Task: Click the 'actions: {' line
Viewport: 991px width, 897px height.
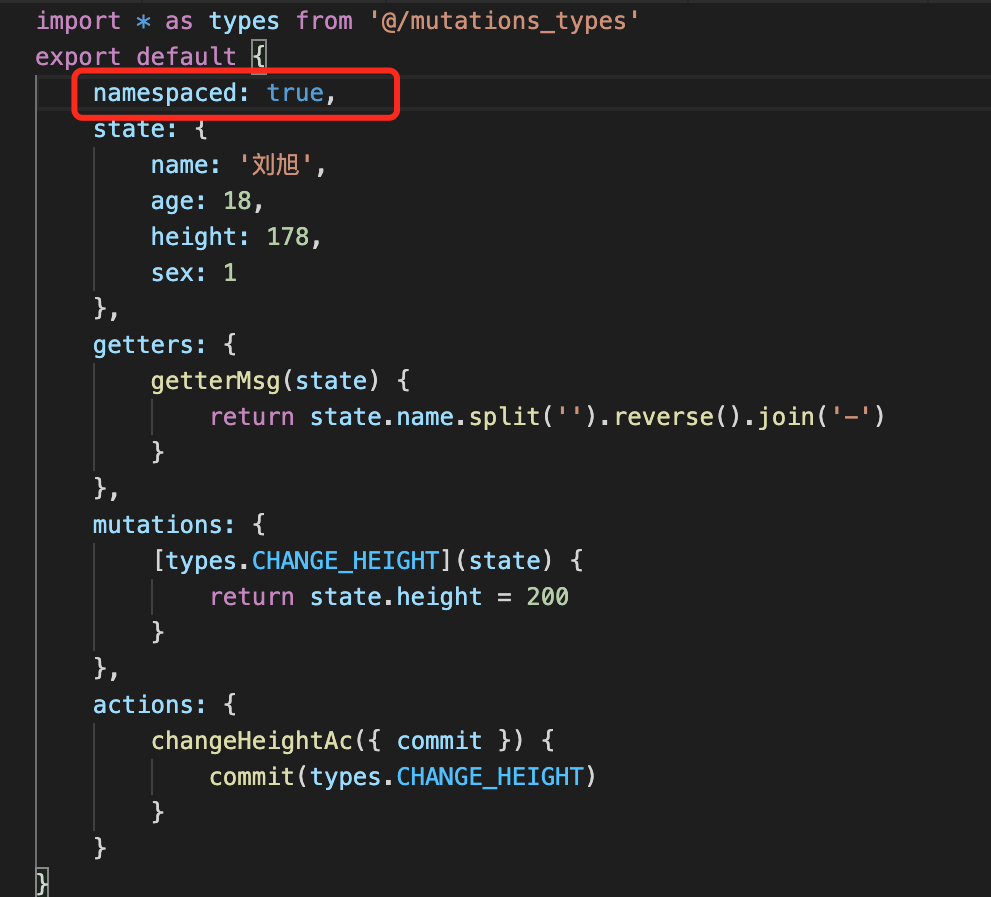Action: [x=165, y=705]
